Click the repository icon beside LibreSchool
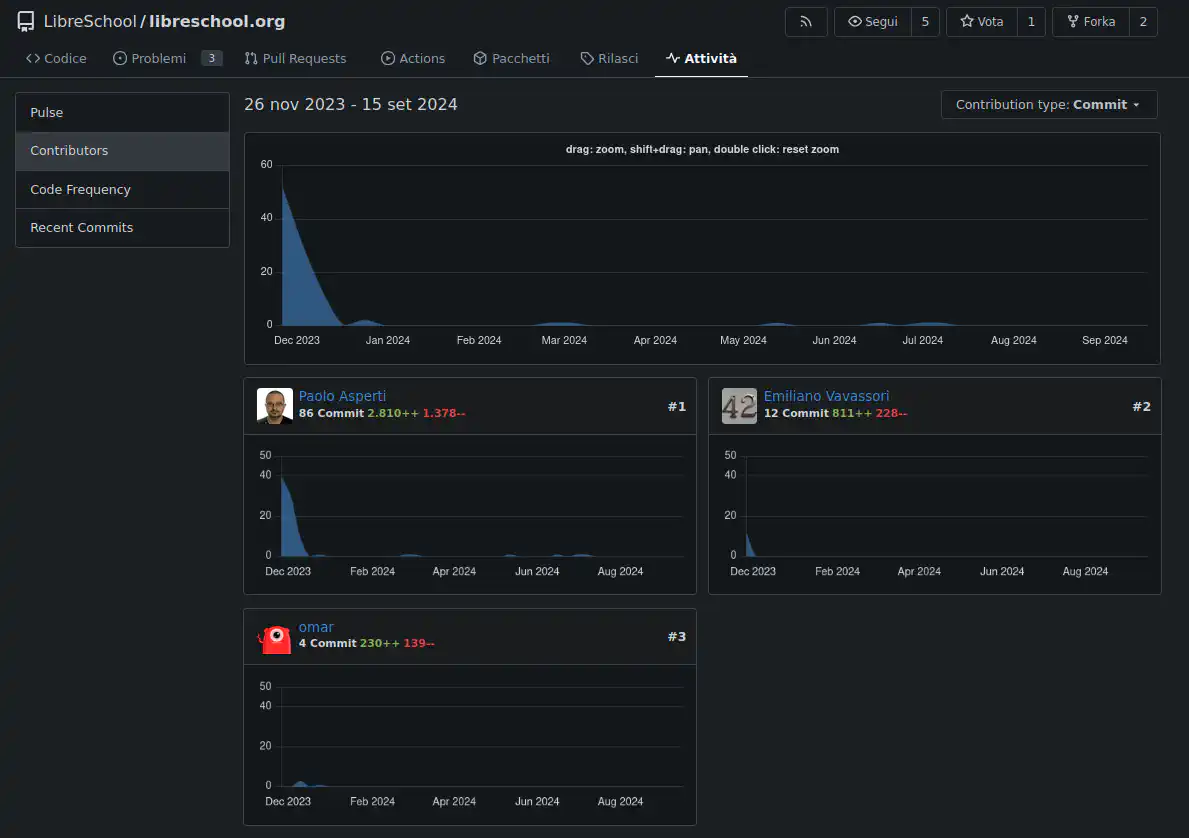Viewport: 1189px width, 838px height. coord(26,21)
